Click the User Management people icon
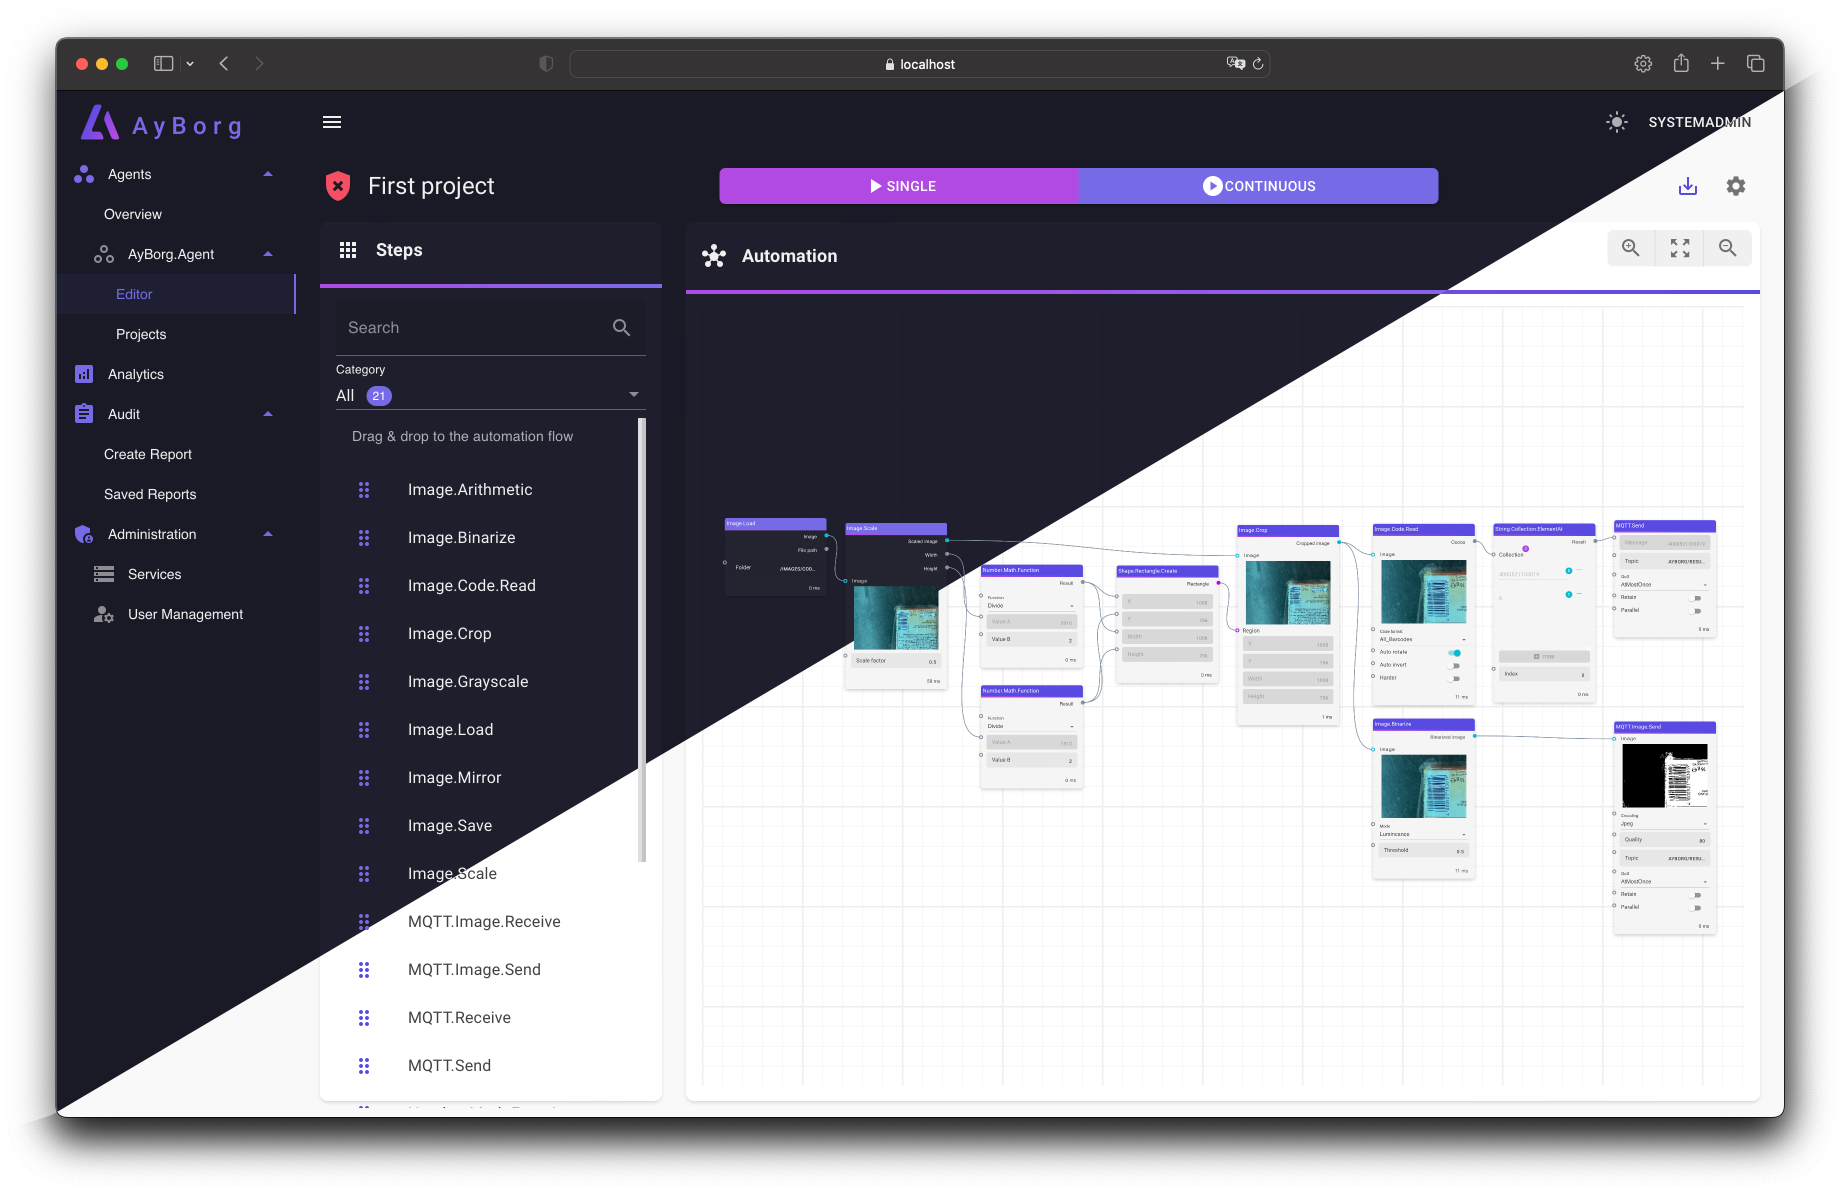Image resolution: width=1840 pixels, height=1191 pixels. [x=104, y=614]
